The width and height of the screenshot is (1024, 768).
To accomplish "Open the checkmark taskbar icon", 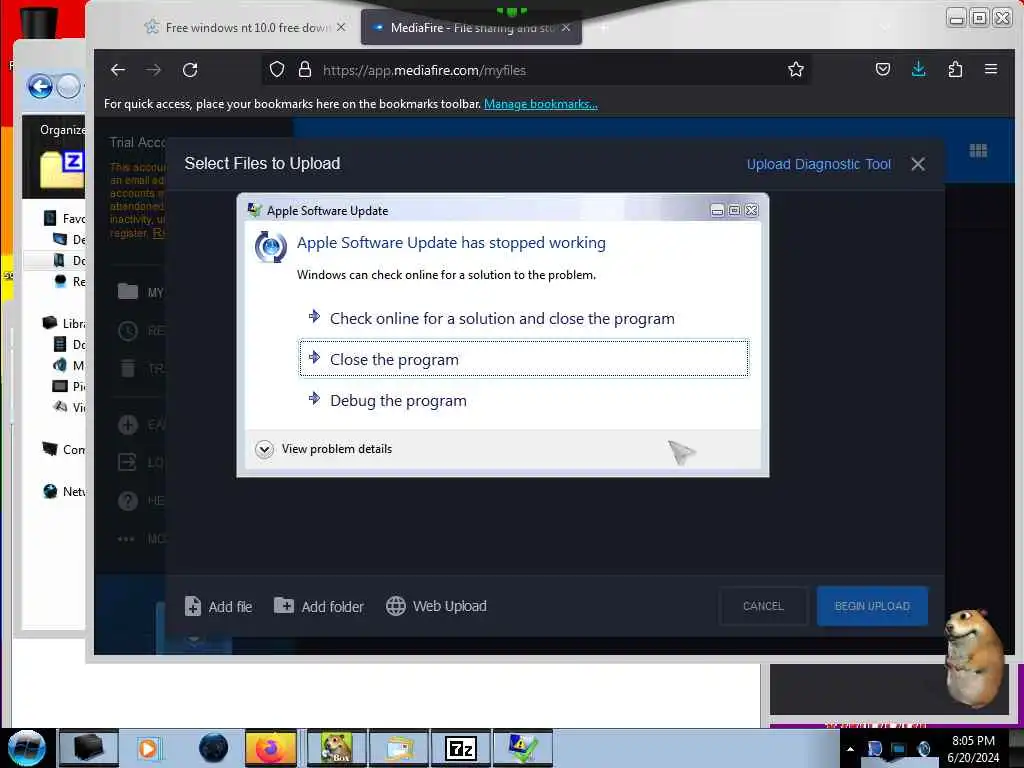I will [523, 748].
